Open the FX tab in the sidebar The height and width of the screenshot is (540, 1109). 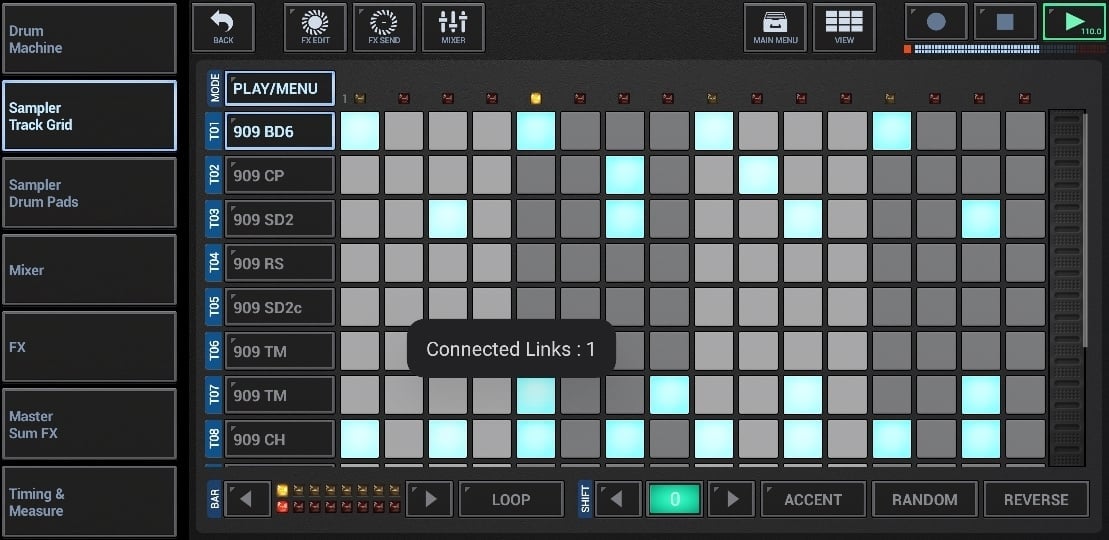pos(89,347)
